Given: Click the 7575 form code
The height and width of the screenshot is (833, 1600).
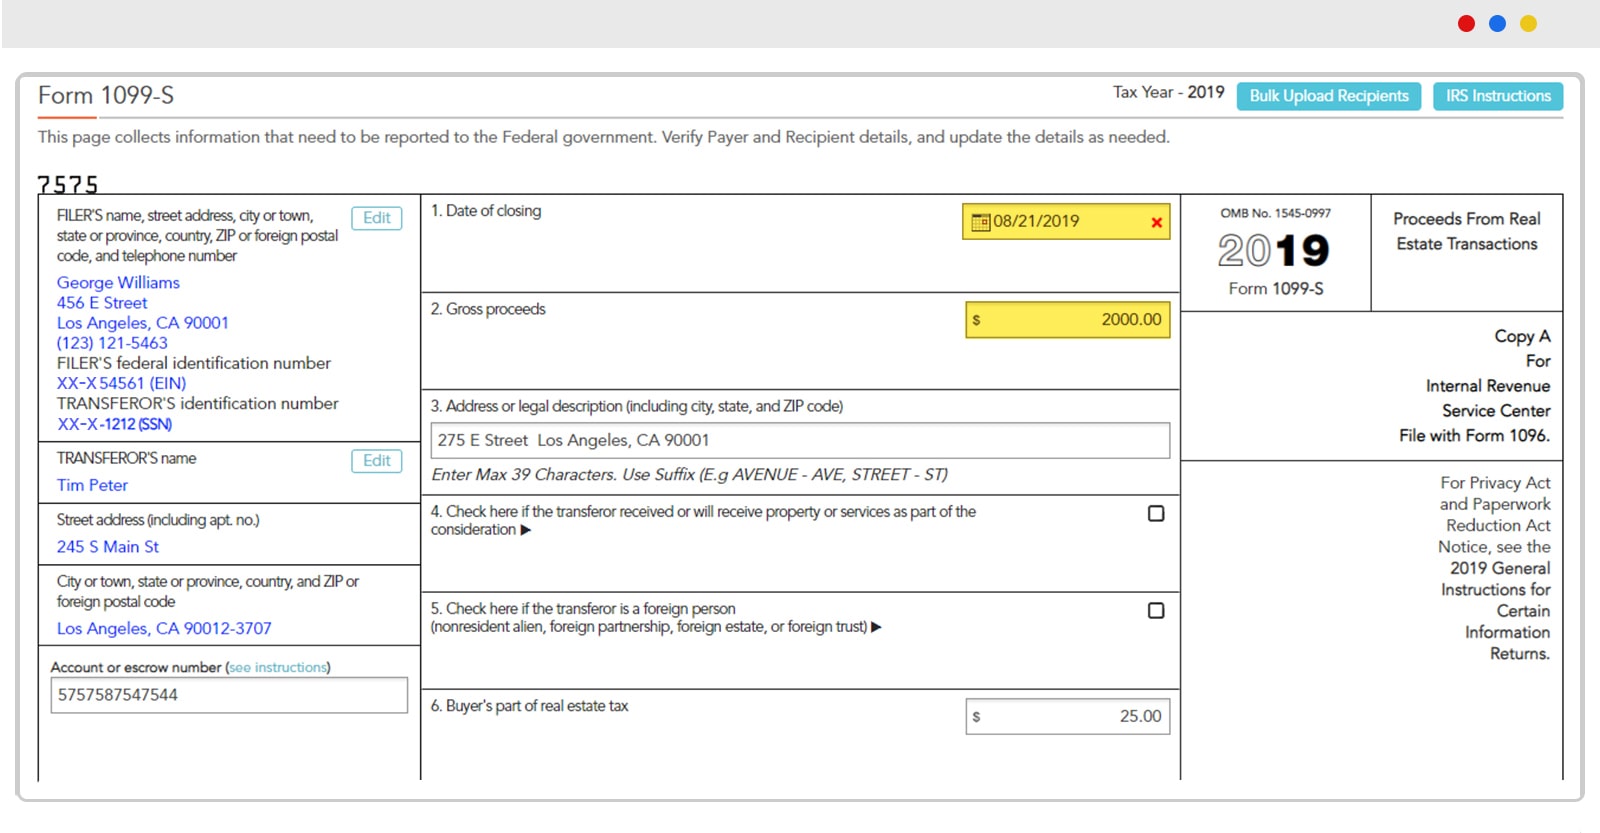Looking at the screenshot, I should [x=68, y=184].
